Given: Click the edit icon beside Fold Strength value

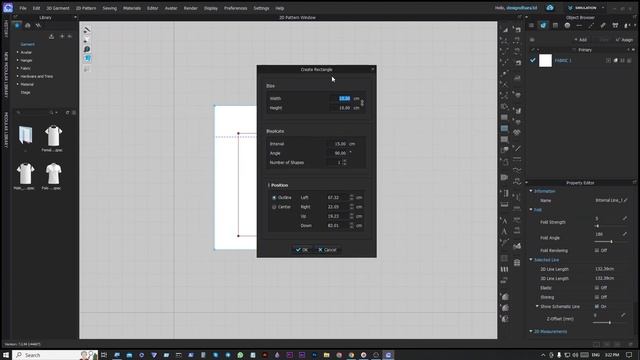Looking at the screenshot, I should (x=624, y=219).
